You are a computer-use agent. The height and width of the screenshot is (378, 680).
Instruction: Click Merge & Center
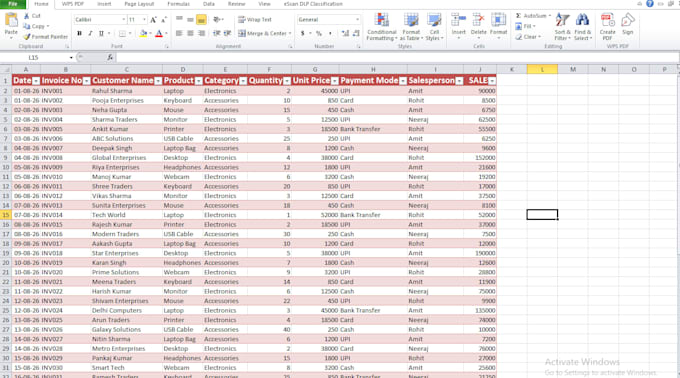tap(263, 33)
